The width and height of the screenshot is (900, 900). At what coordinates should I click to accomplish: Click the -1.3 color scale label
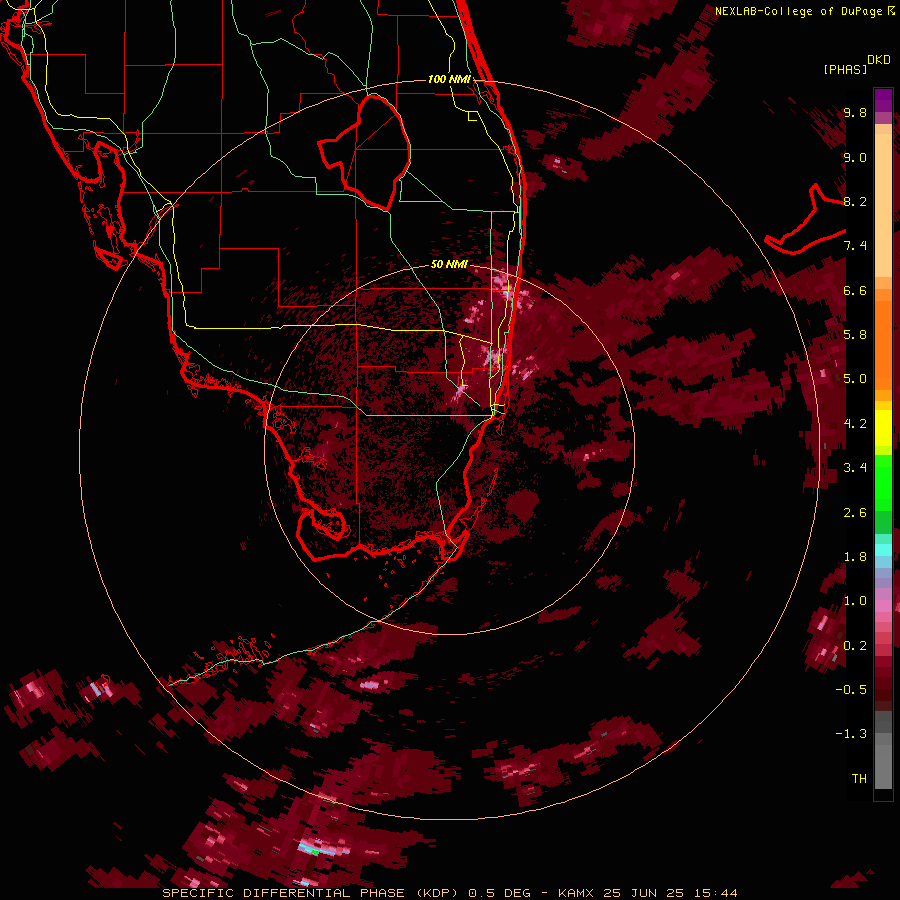tap(851, 734)
